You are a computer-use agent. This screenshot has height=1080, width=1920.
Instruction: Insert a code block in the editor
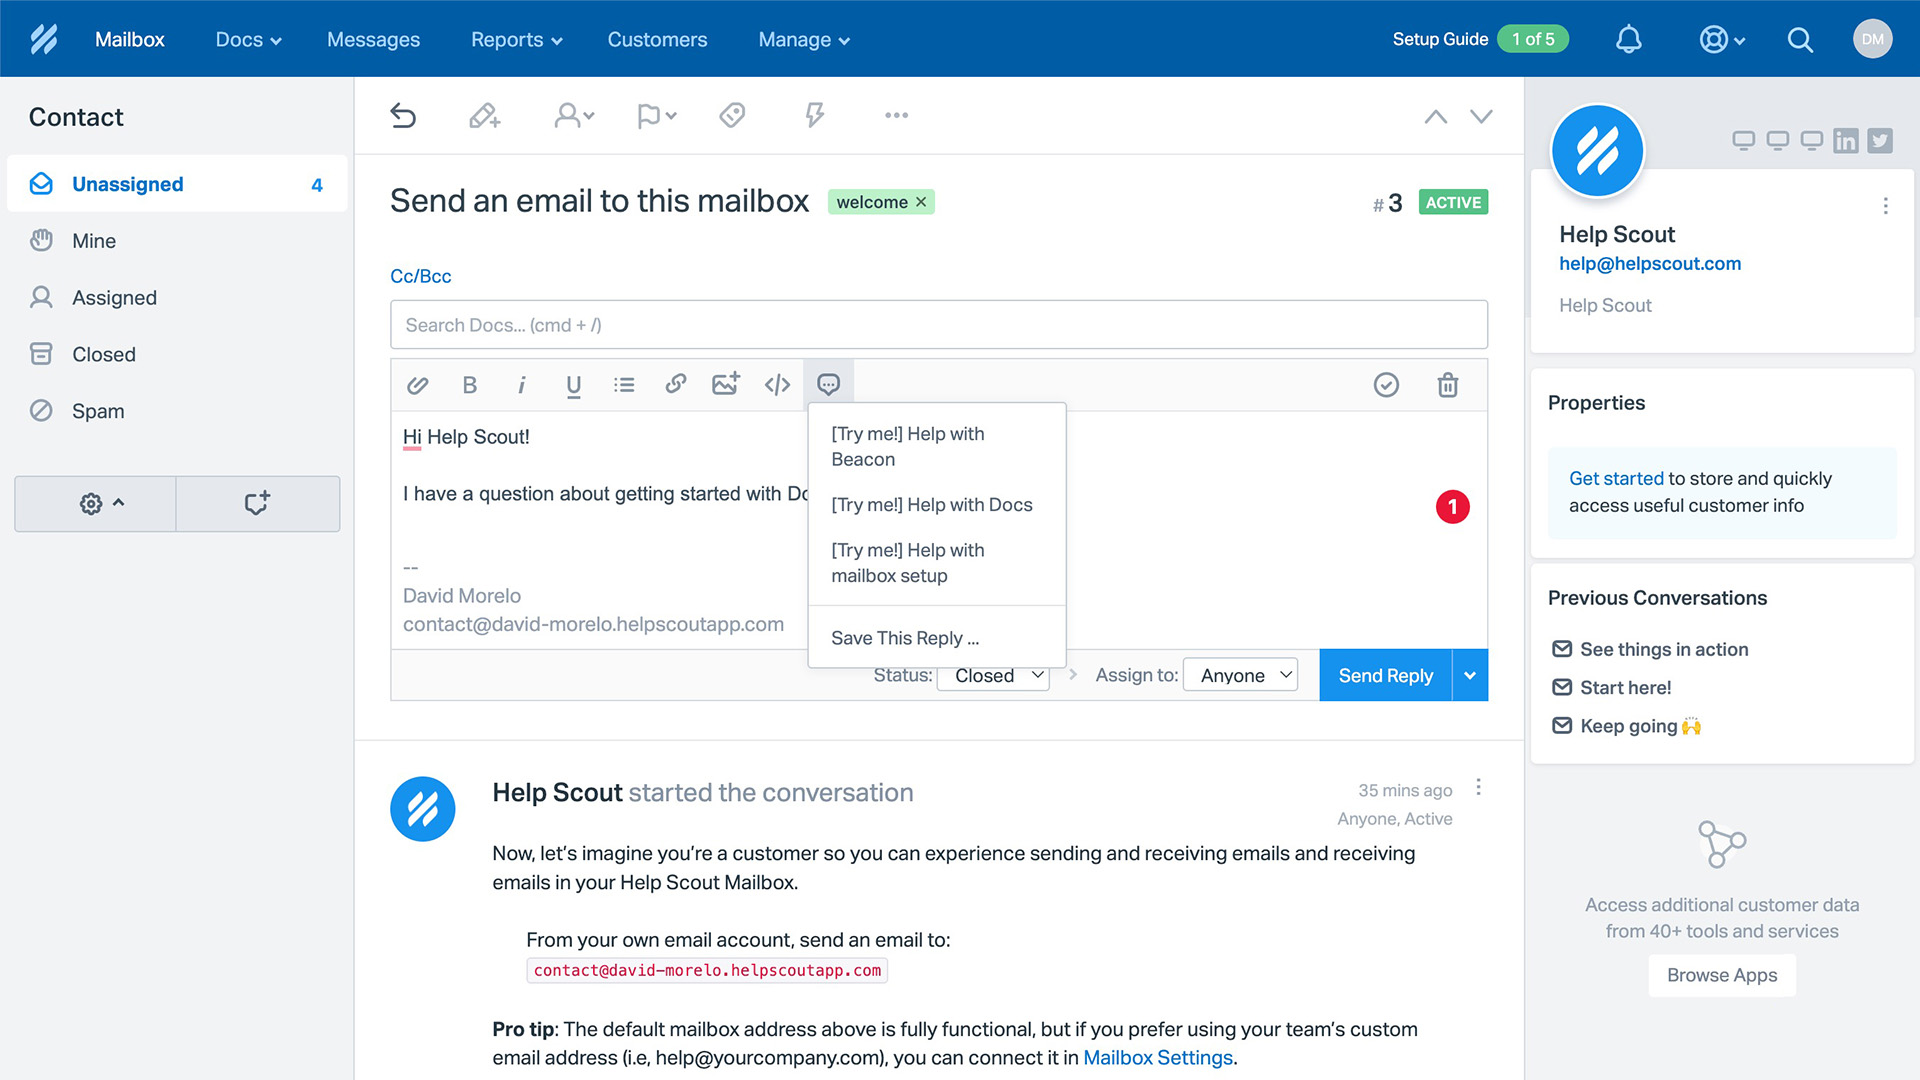(777, 385)
